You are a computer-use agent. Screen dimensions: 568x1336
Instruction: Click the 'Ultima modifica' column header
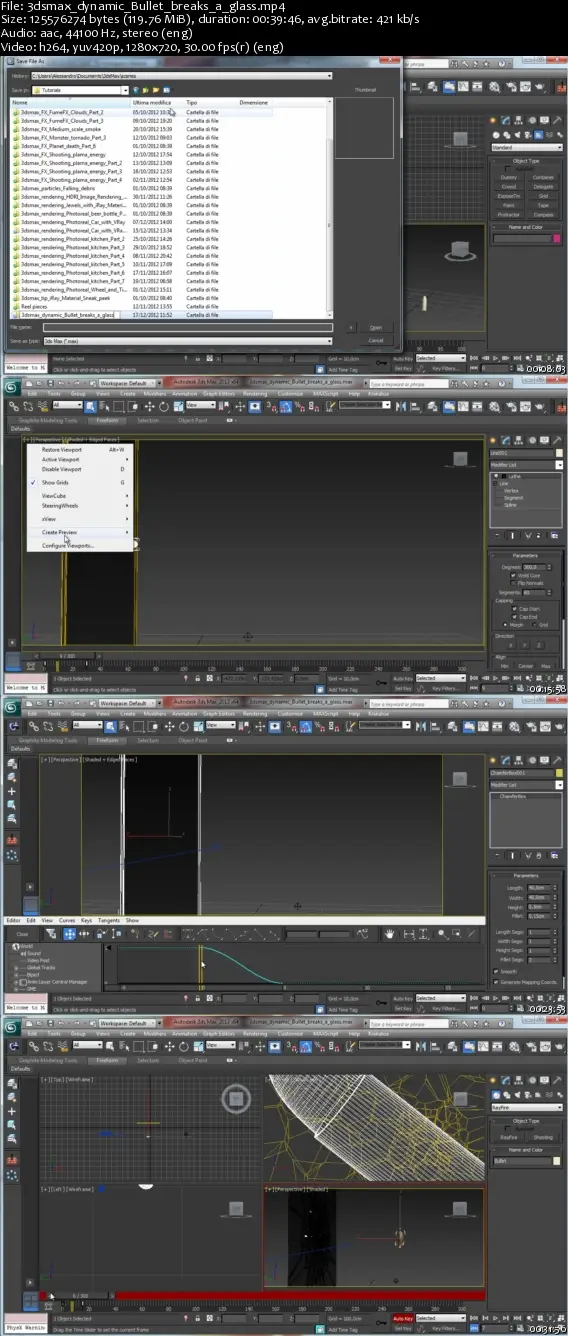[153, 103]
